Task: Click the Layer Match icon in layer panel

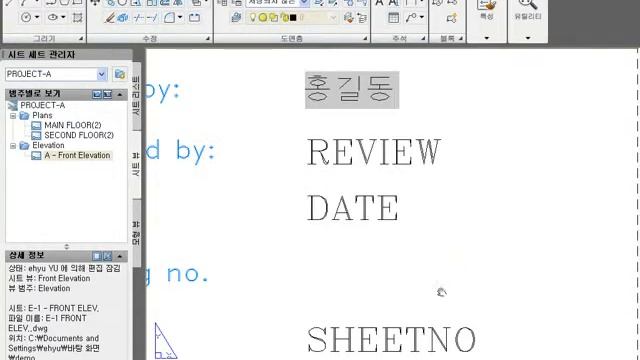Action: (x=348, y=18)
